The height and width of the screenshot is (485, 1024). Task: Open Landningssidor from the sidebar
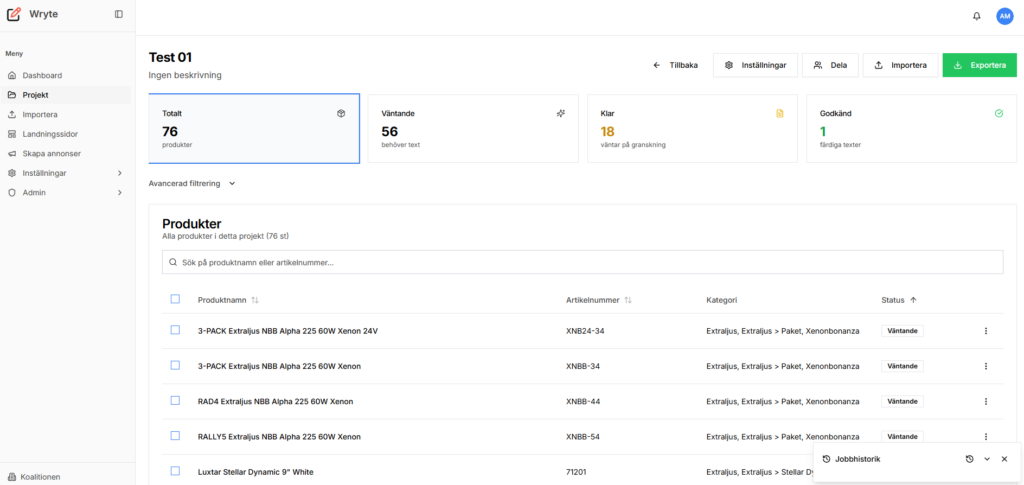pyautogui.click(x=50, y=134)
